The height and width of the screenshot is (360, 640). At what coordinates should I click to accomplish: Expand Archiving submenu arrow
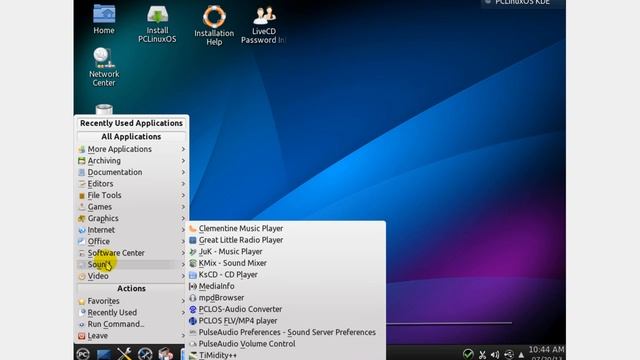pyautogui.click(x=183, y=161)
